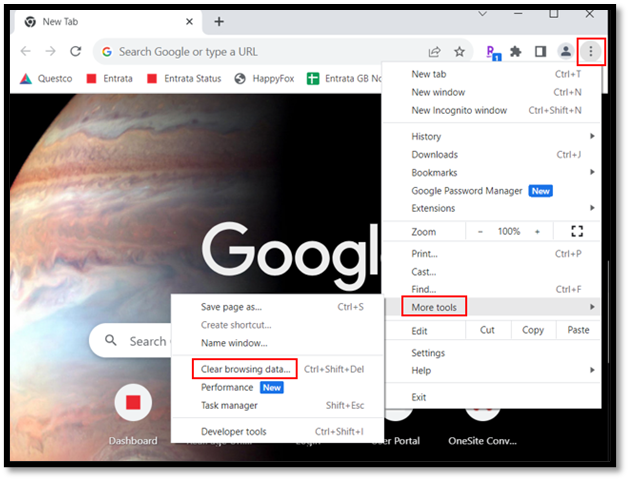Open the side panel icon
The image size is (629, 480).
tap(540, 51)
